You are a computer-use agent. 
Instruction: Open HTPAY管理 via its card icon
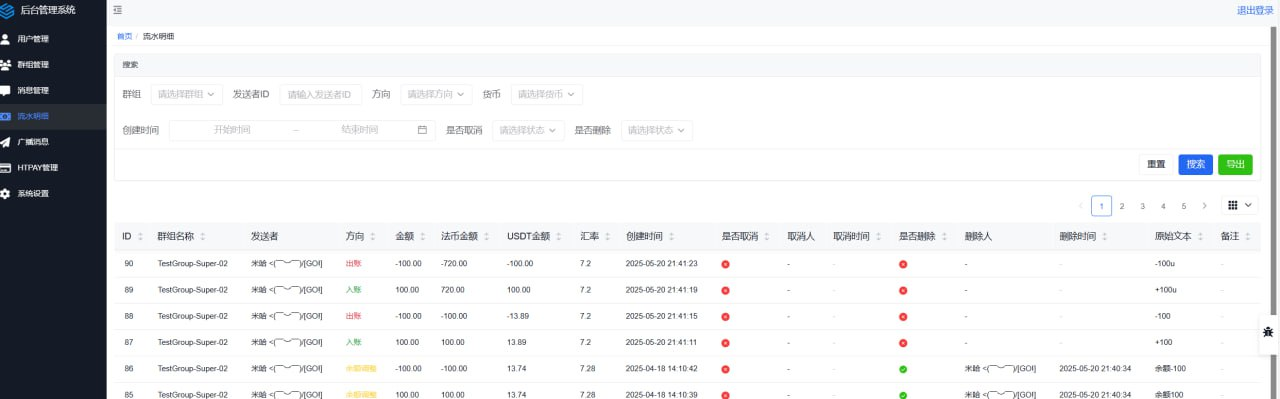6,168
